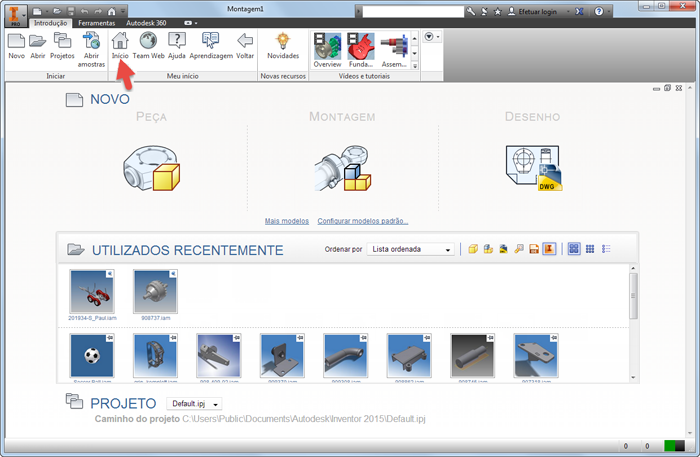Click Efetuar login sign-in button
700x457 pixels.
[533, 12]
